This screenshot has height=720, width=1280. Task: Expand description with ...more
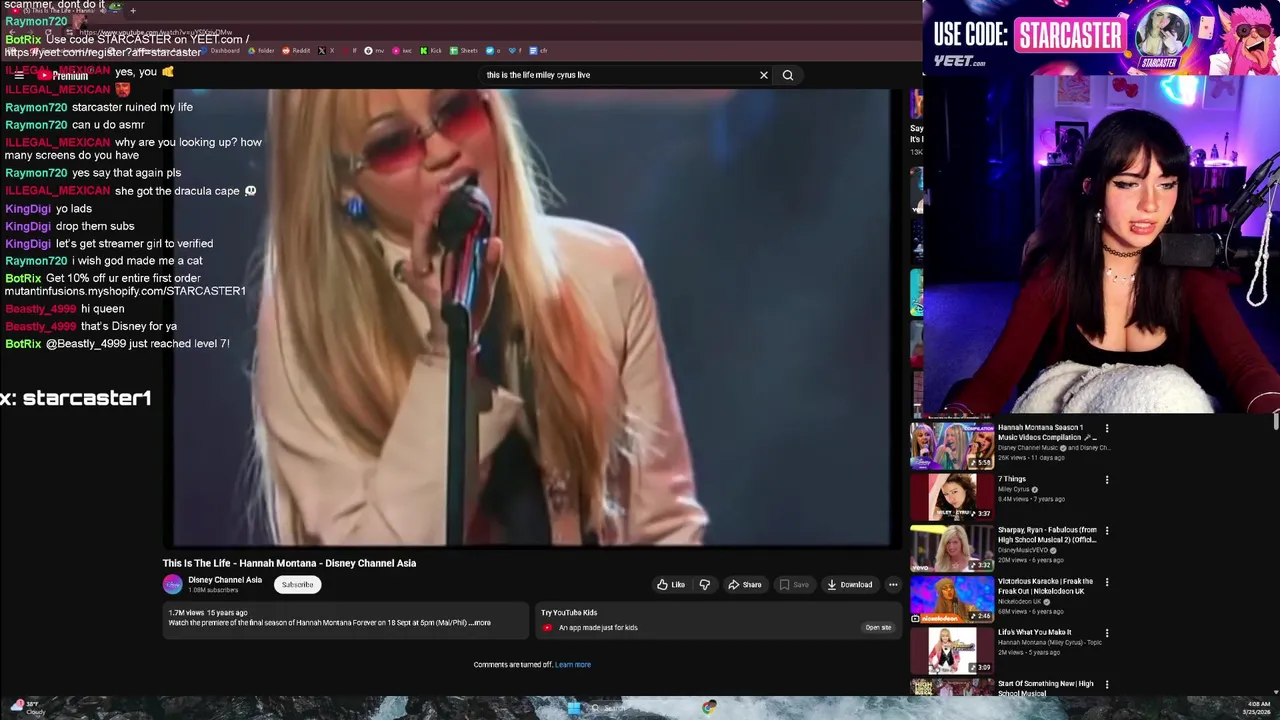[x=481, y=623]
